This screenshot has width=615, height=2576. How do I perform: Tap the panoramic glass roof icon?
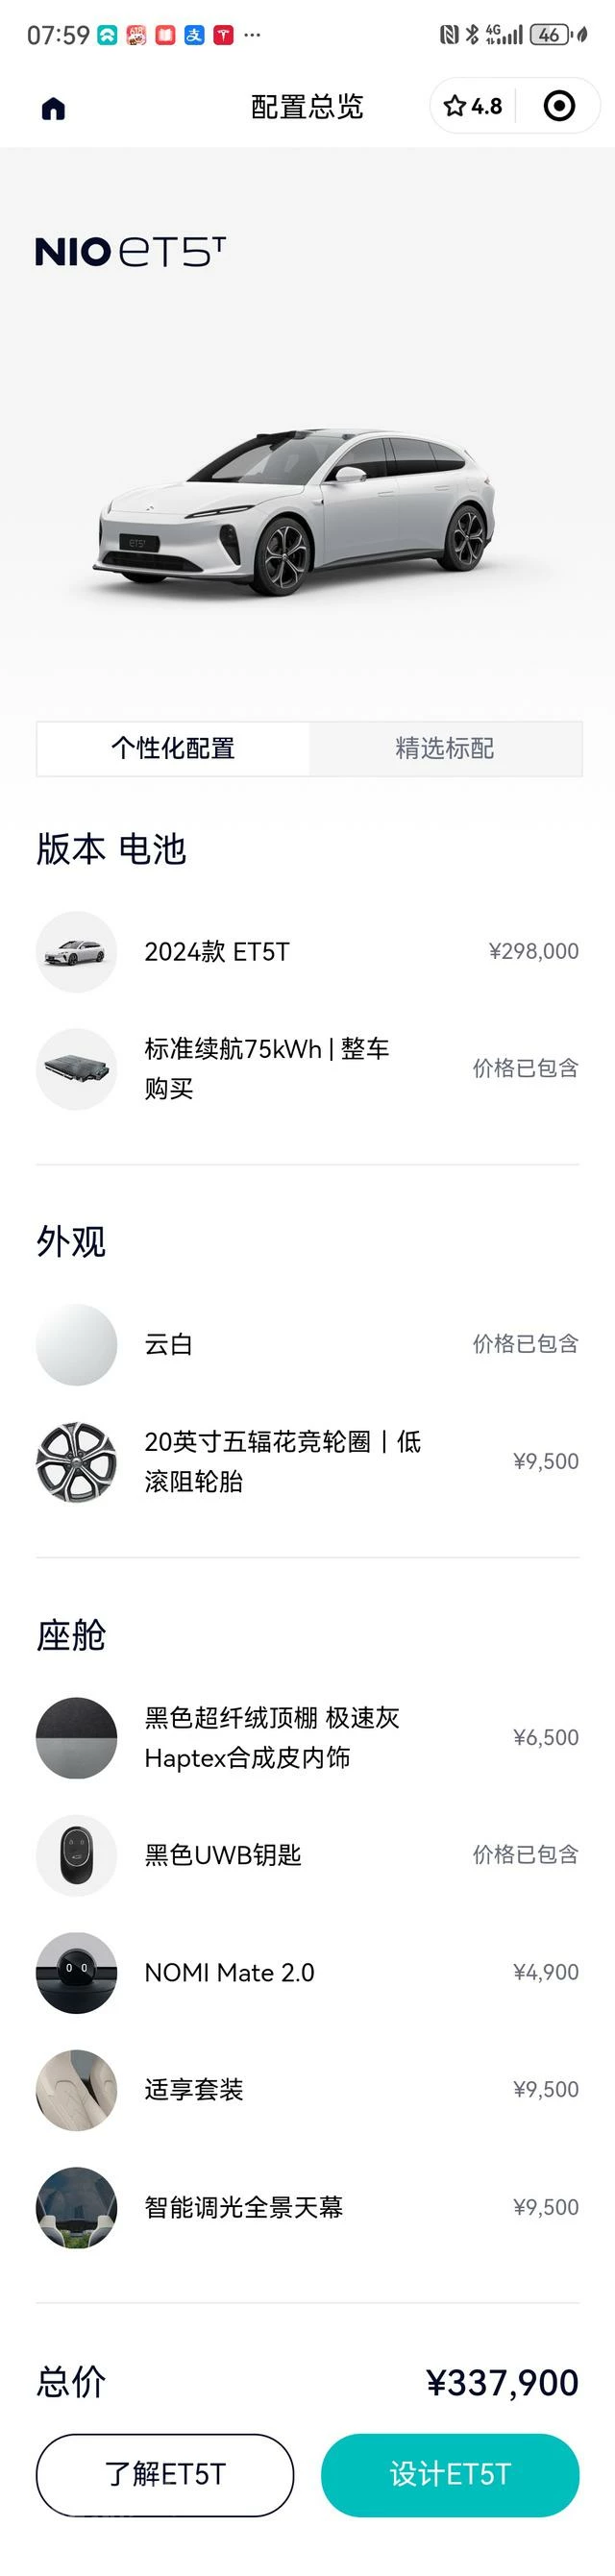(77, 2207)
